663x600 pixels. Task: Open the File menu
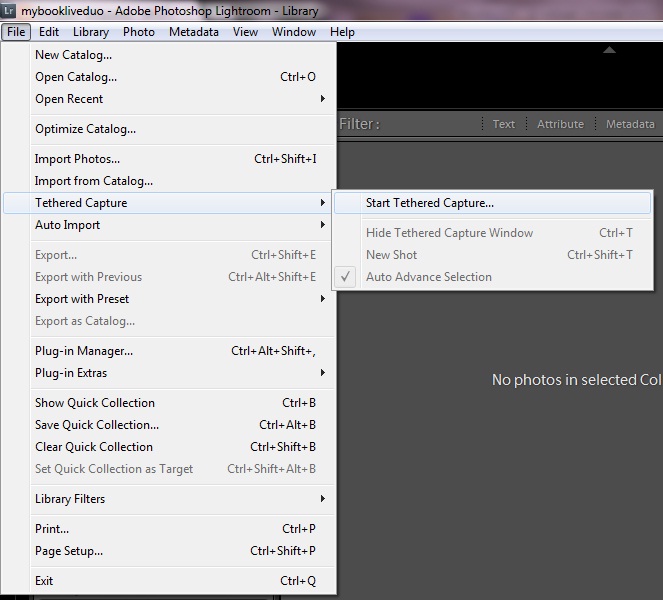tap(16, 32)
